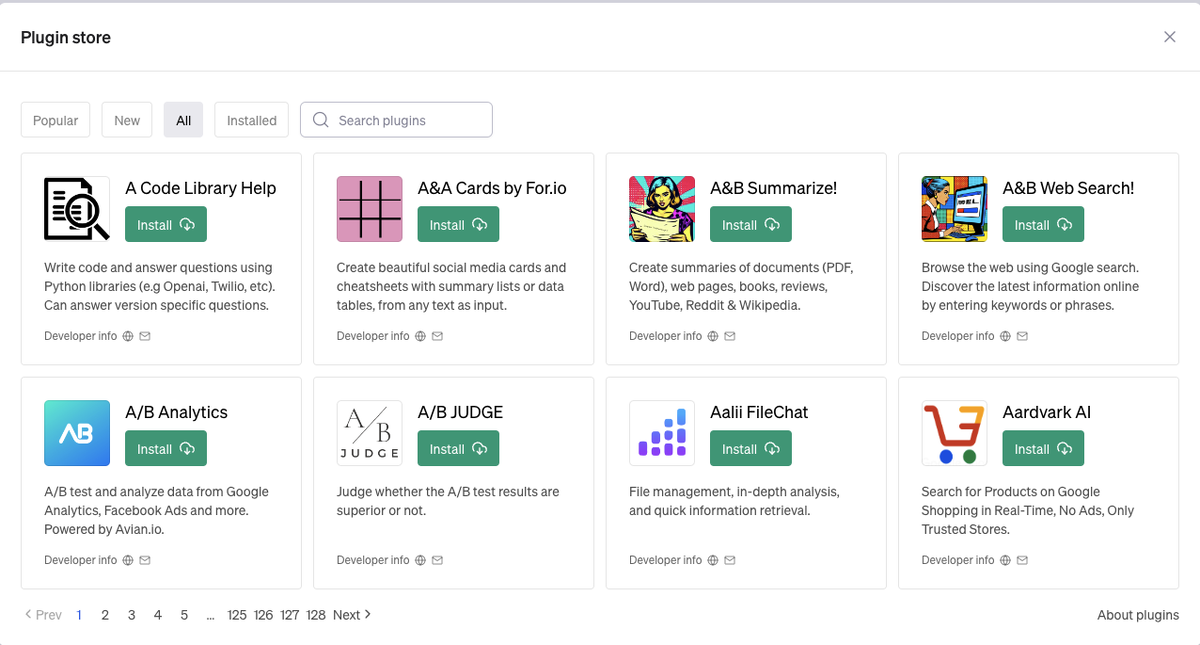Open the Aardvark AI shopping cart icon
The image size is (1200, 645).
(954, 433)
